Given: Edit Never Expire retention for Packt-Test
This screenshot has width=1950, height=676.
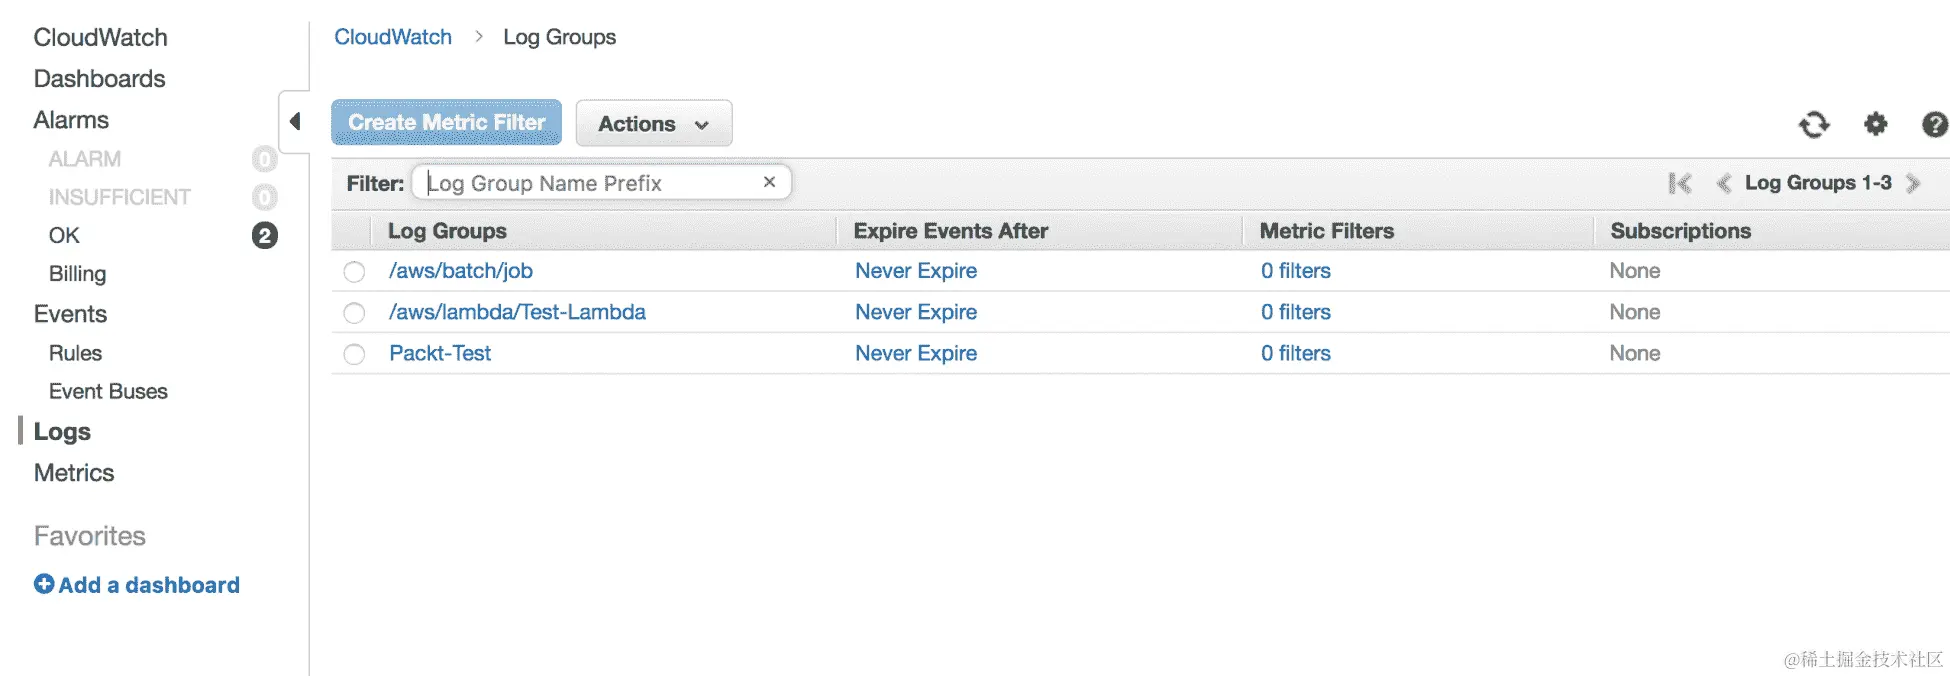Looking at the screenshot, I should (x=916, y=353).
